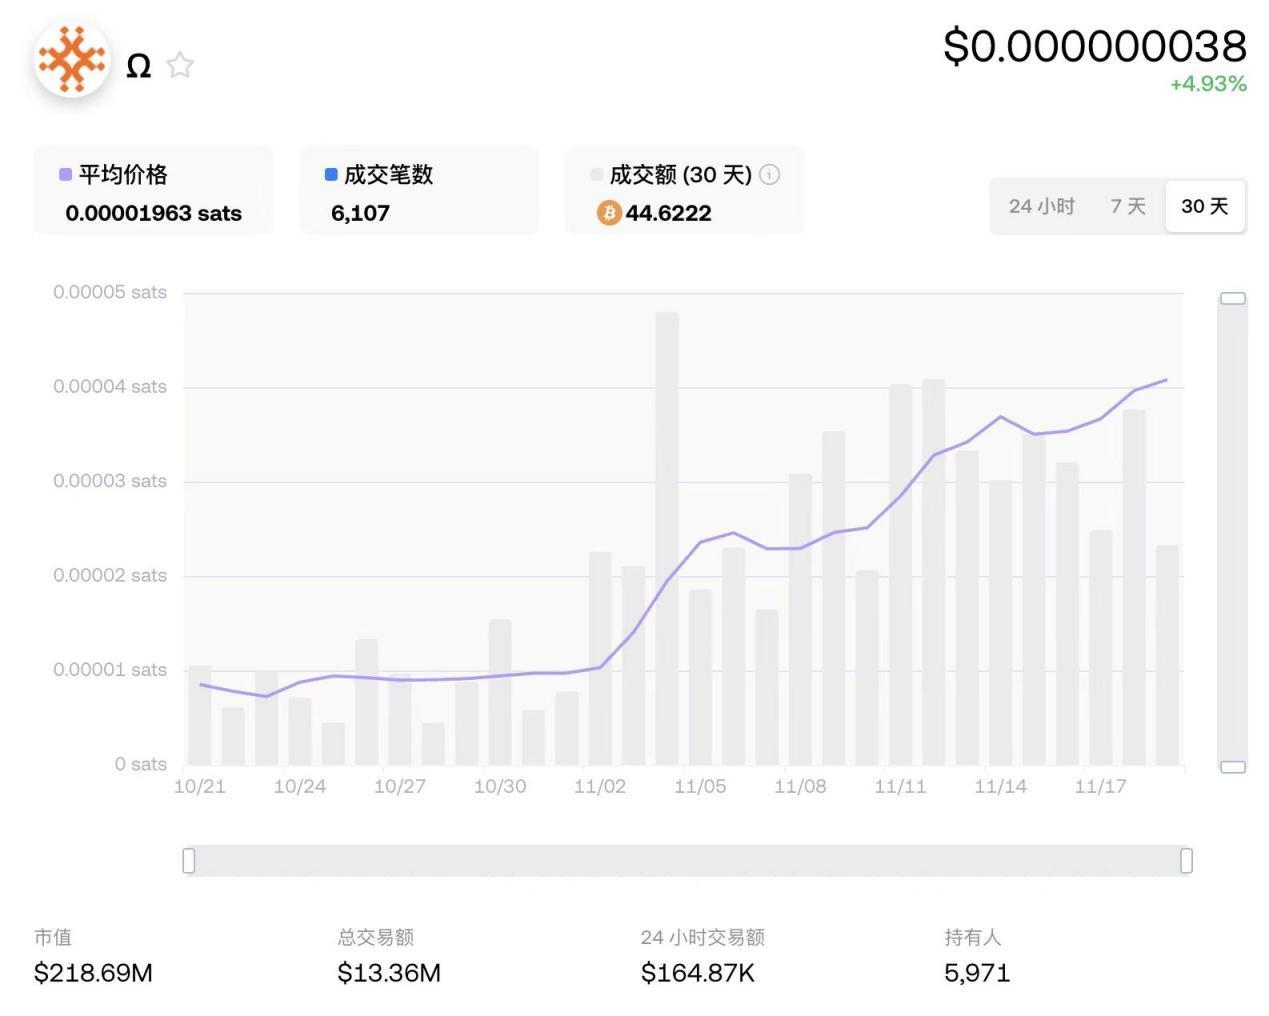Click the info icon next to 成交额 (30 天)
Image resolution: width=1269 pixels, height=1016 pixels.
769,175
